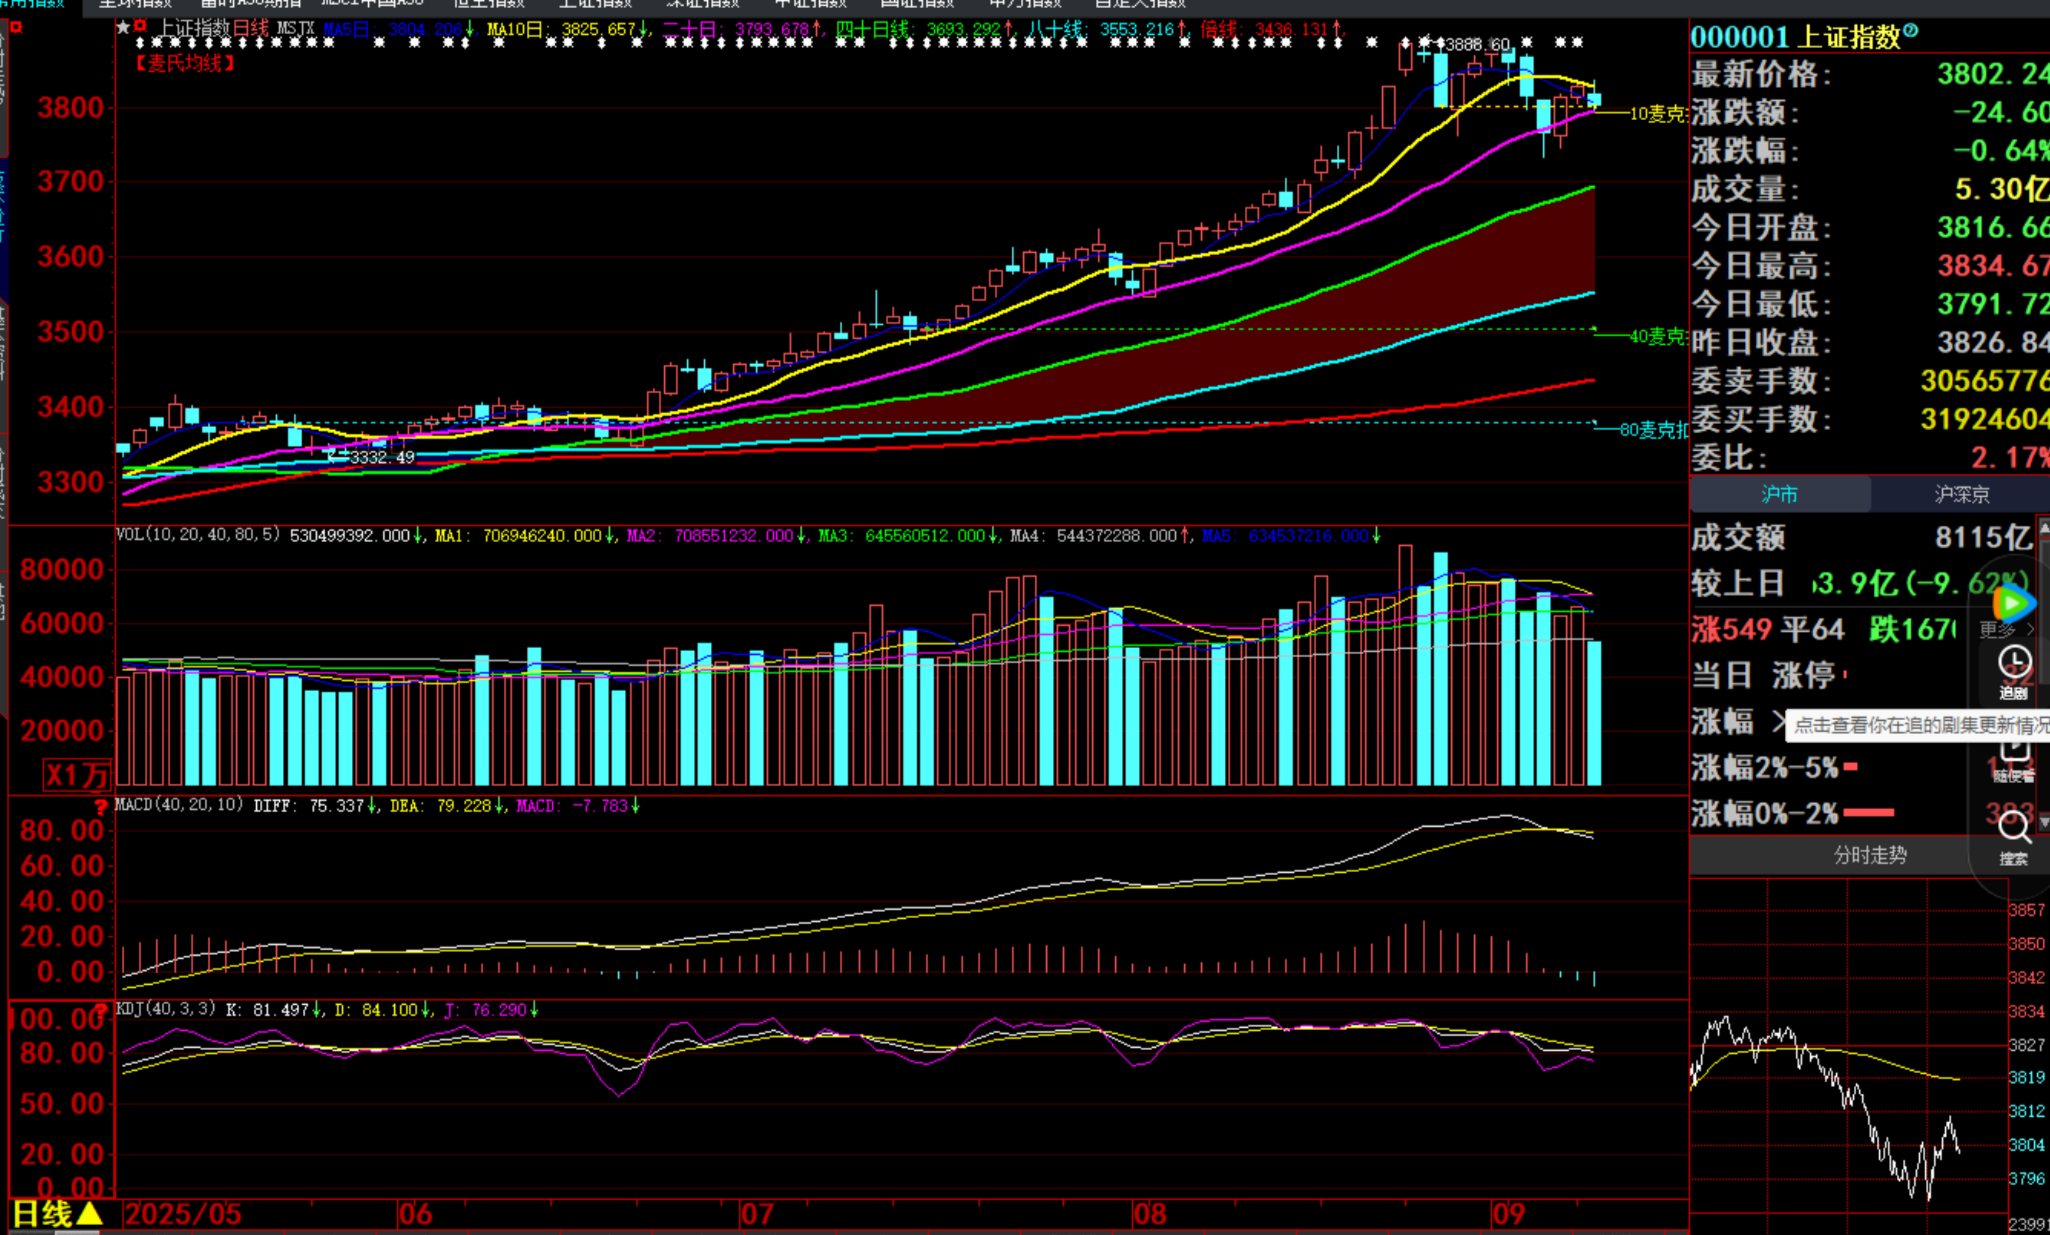Click the 3332.49 low price marker

[x=382, y=457]
